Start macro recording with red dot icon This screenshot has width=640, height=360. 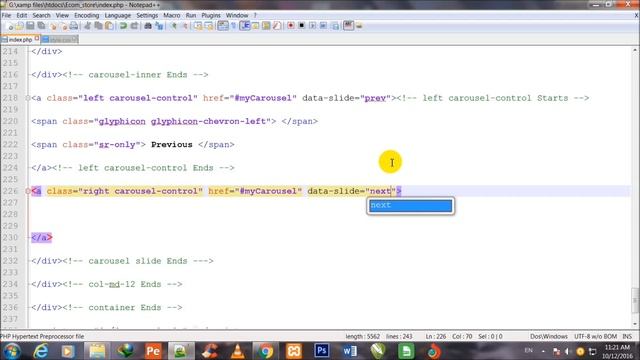pyautogui.click(x=291, y=26)
